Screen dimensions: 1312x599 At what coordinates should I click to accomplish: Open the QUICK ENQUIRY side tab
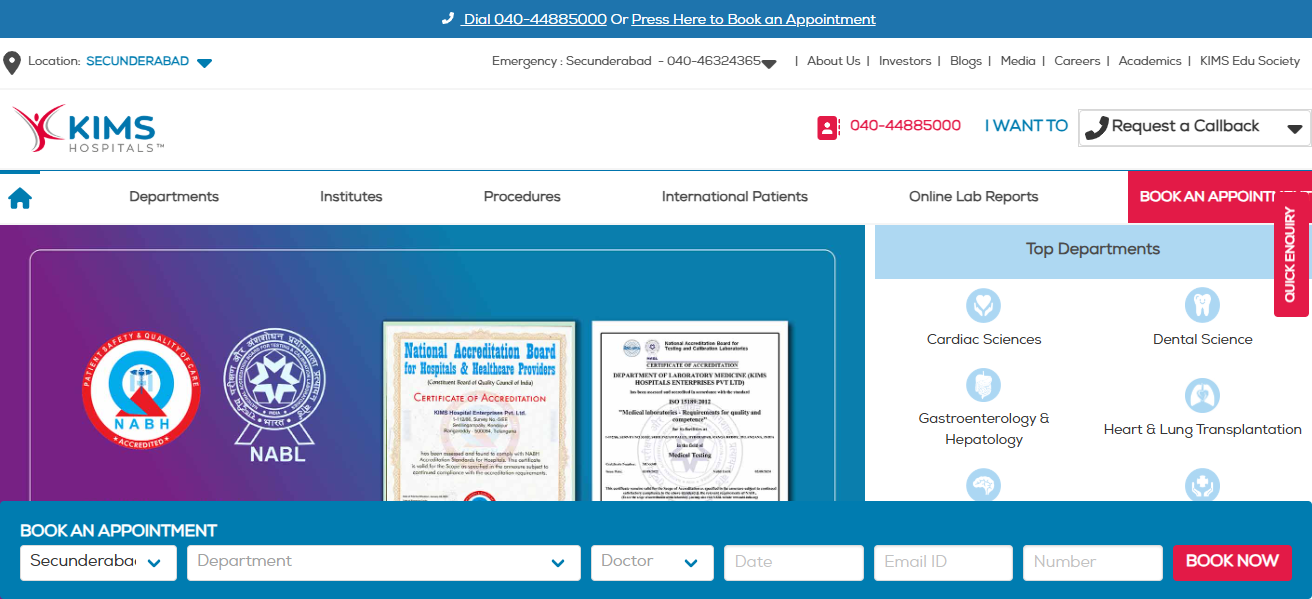(x=1291, y=255)
